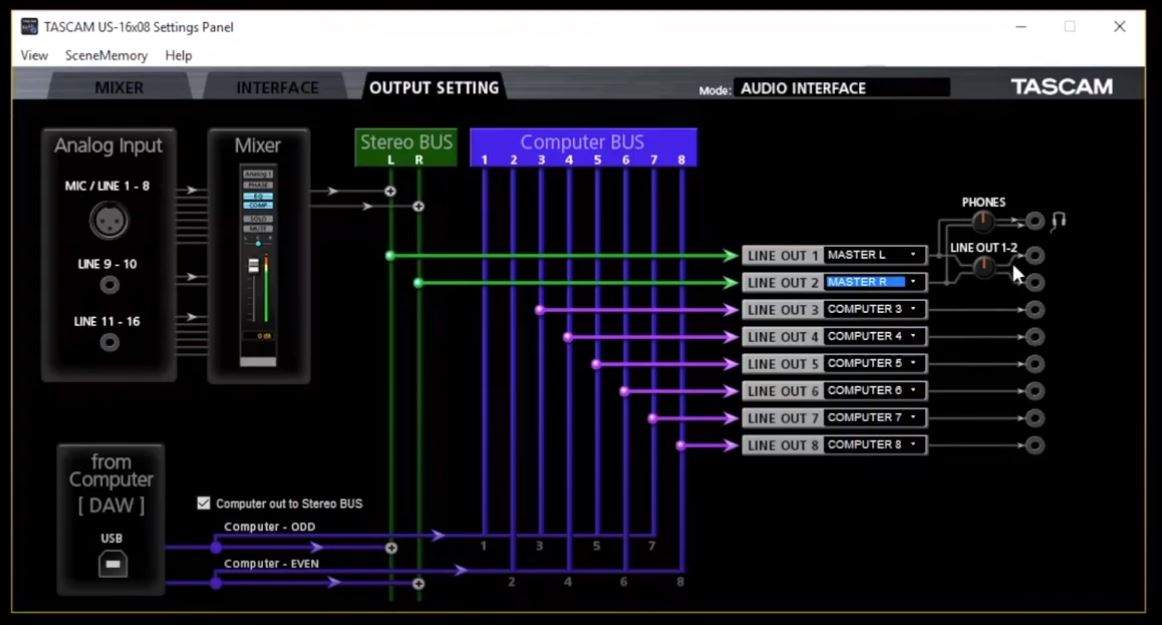The width and height of the screenshot is (1162, 625).
Task: Click the LINE OUT 5 label
Action: (x=783, y=363)
